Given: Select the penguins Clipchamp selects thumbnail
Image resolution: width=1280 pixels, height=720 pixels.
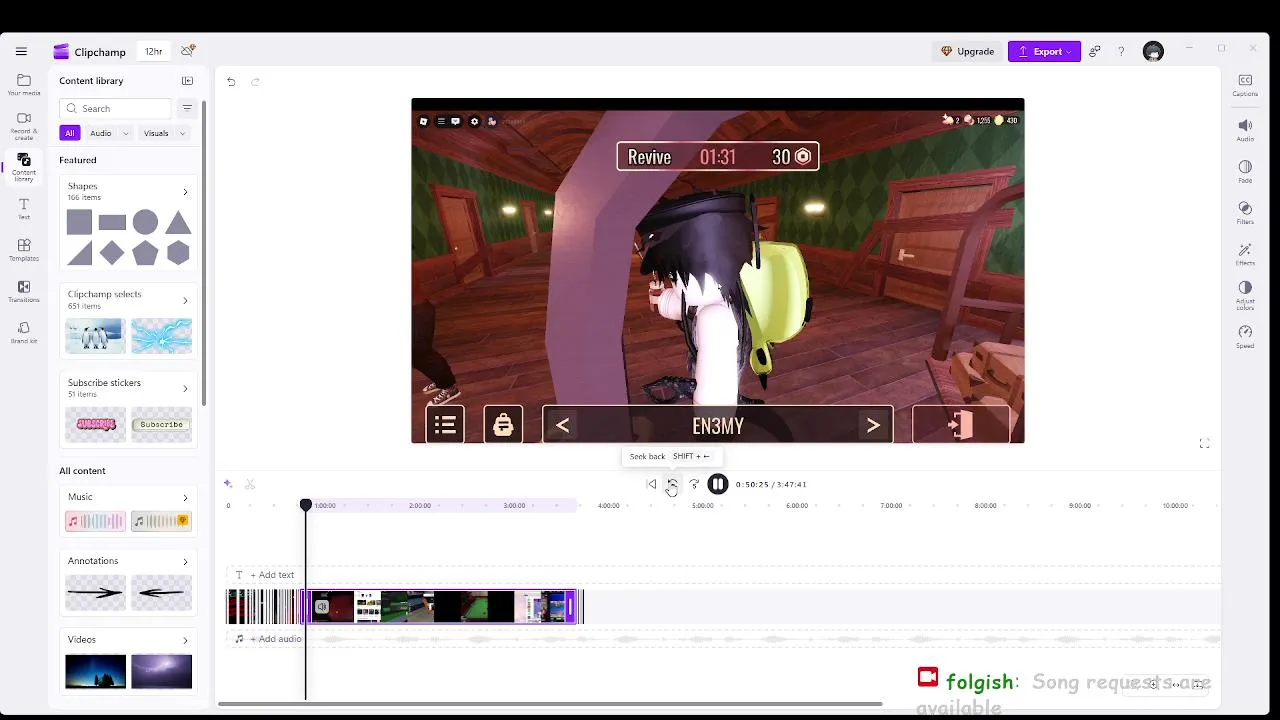Looking at the screenshot, I should click(x=95, y=336).
